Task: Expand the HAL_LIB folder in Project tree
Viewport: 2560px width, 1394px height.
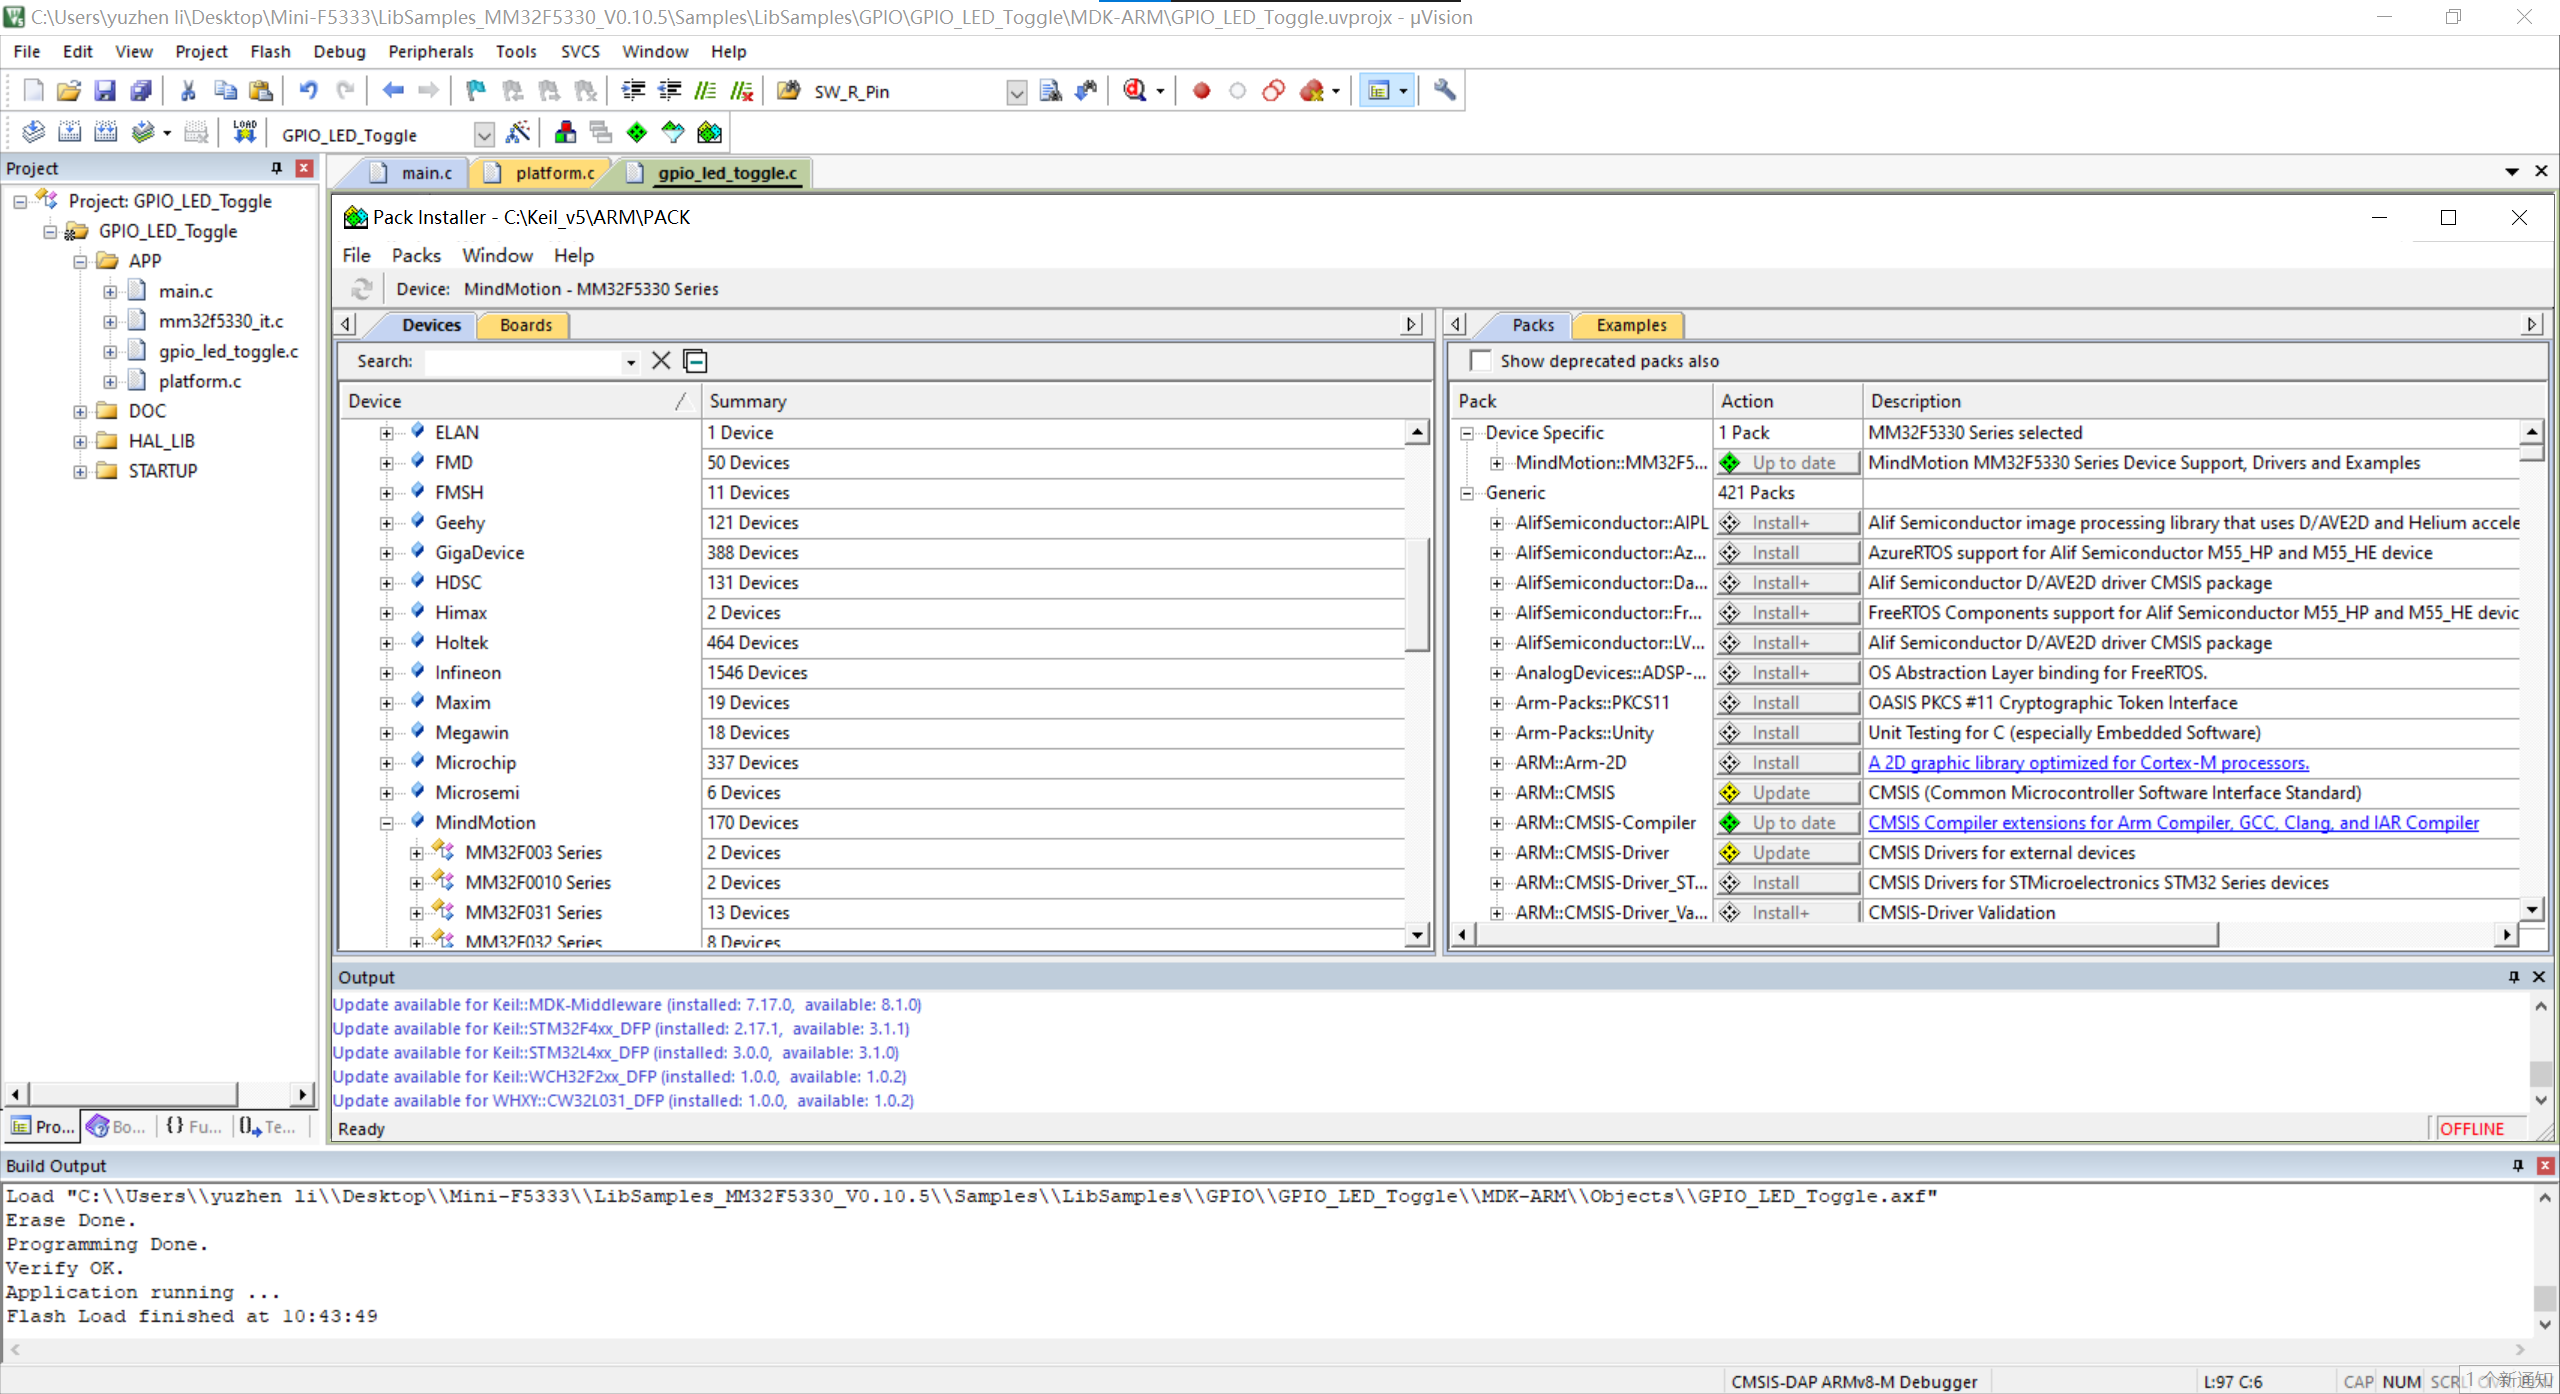Action: click(x=80, y=441)
